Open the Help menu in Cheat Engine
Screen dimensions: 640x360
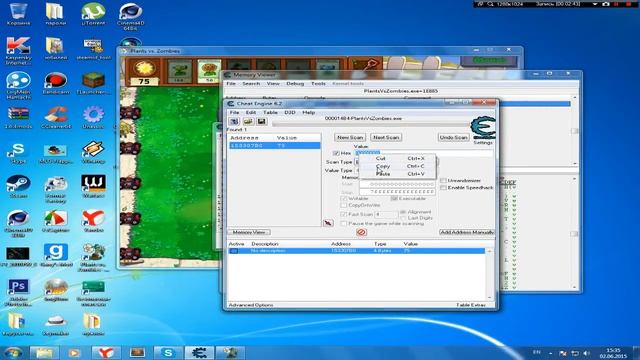point(308,112)
